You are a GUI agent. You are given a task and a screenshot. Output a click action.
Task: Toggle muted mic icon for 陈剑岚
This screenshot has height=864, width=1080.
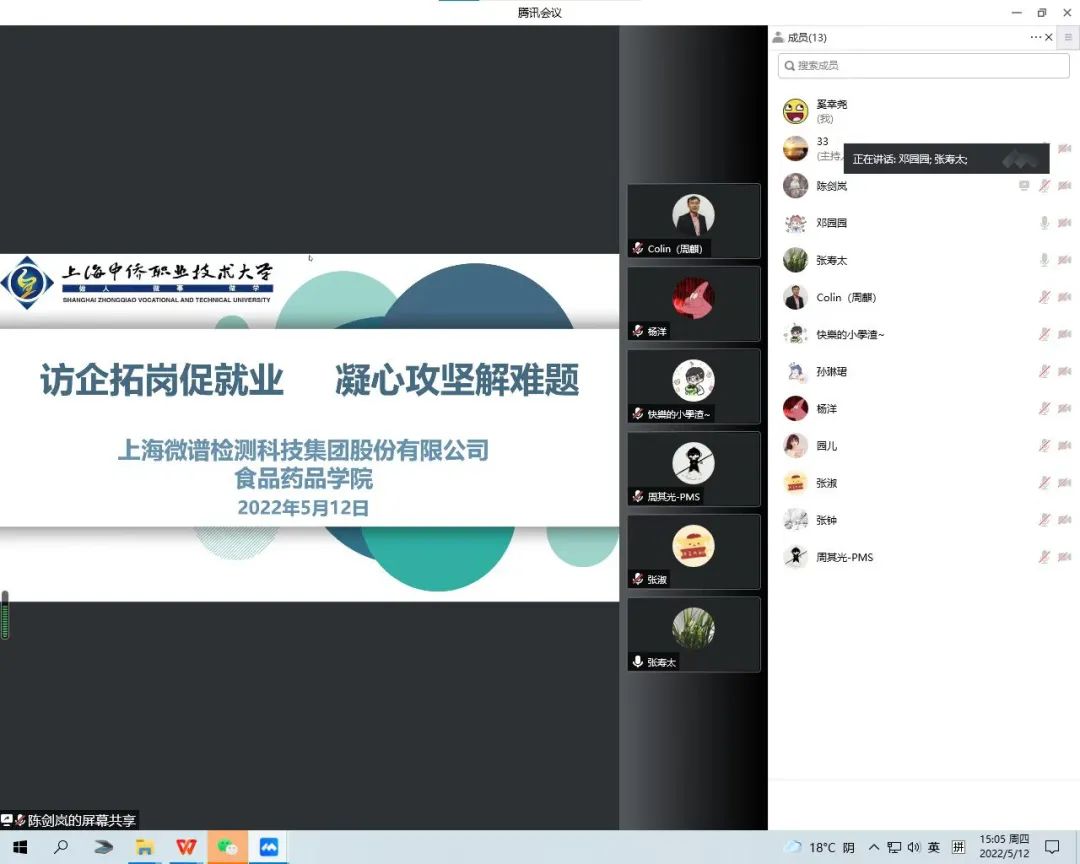coord(1044,185)
